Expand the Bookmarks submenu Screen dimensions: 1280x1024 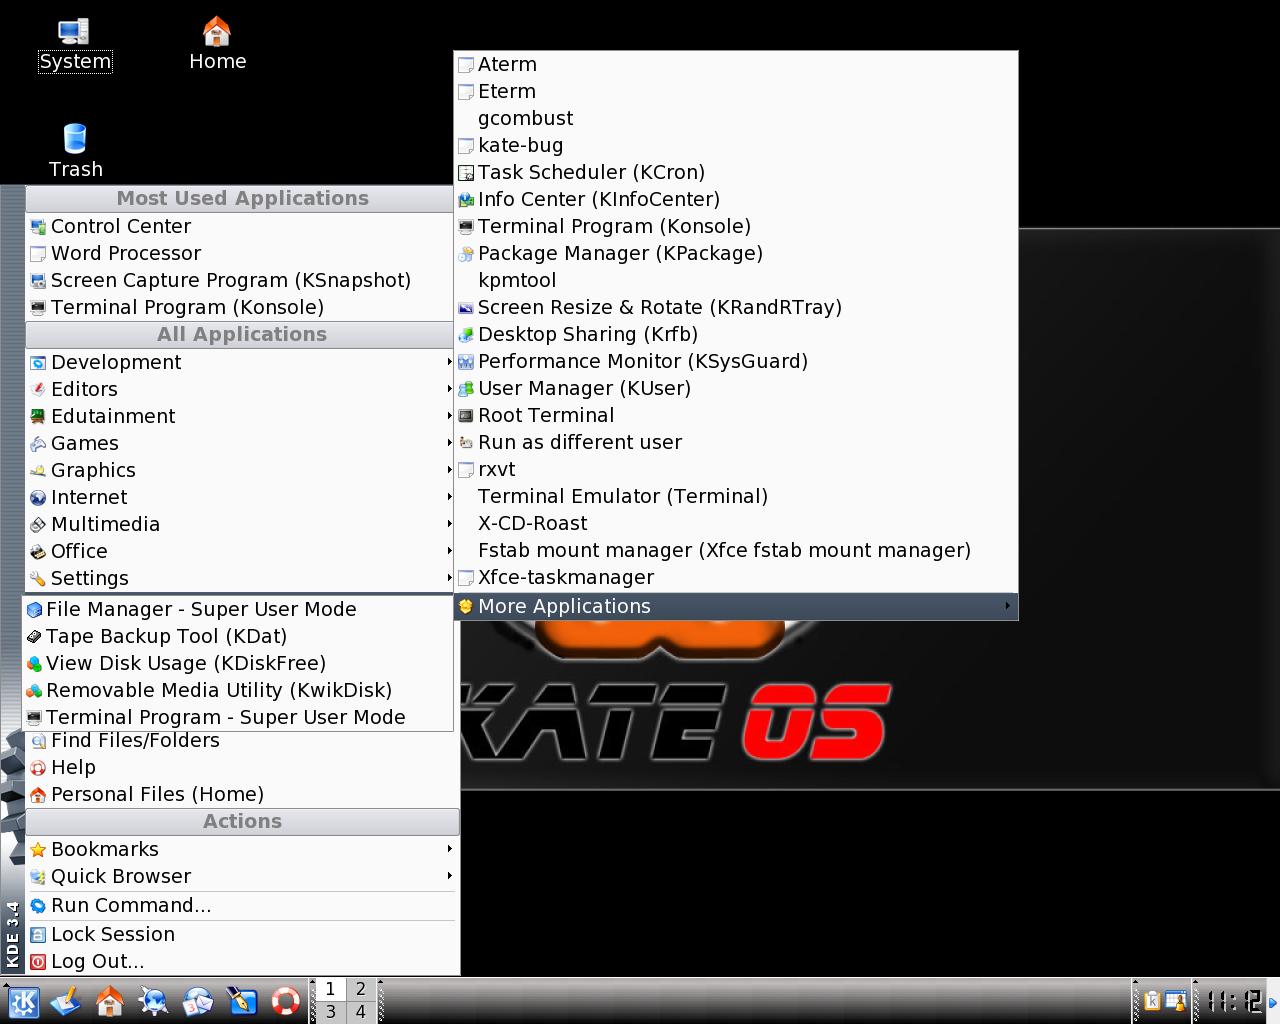[x=242, y=850]
